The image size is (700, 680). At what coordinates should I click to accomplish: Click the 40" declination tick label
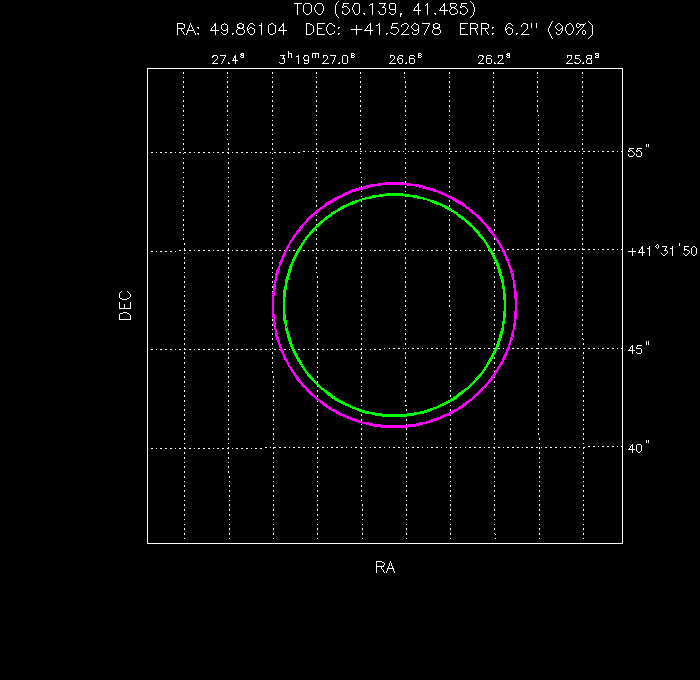click(x=638, y=448)
